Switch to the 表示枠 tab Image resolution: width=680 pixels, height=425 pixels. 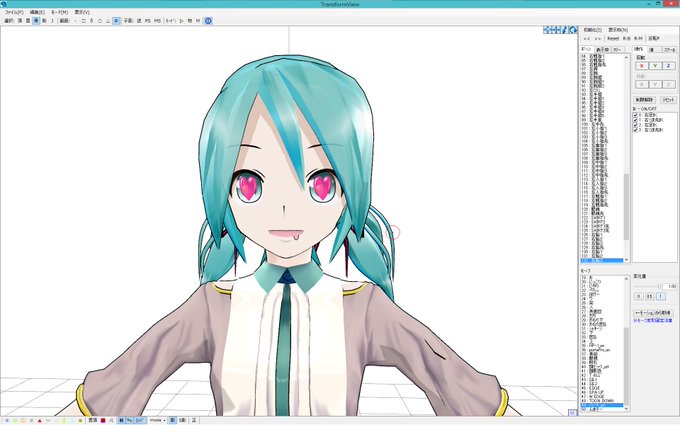[602, 49]
